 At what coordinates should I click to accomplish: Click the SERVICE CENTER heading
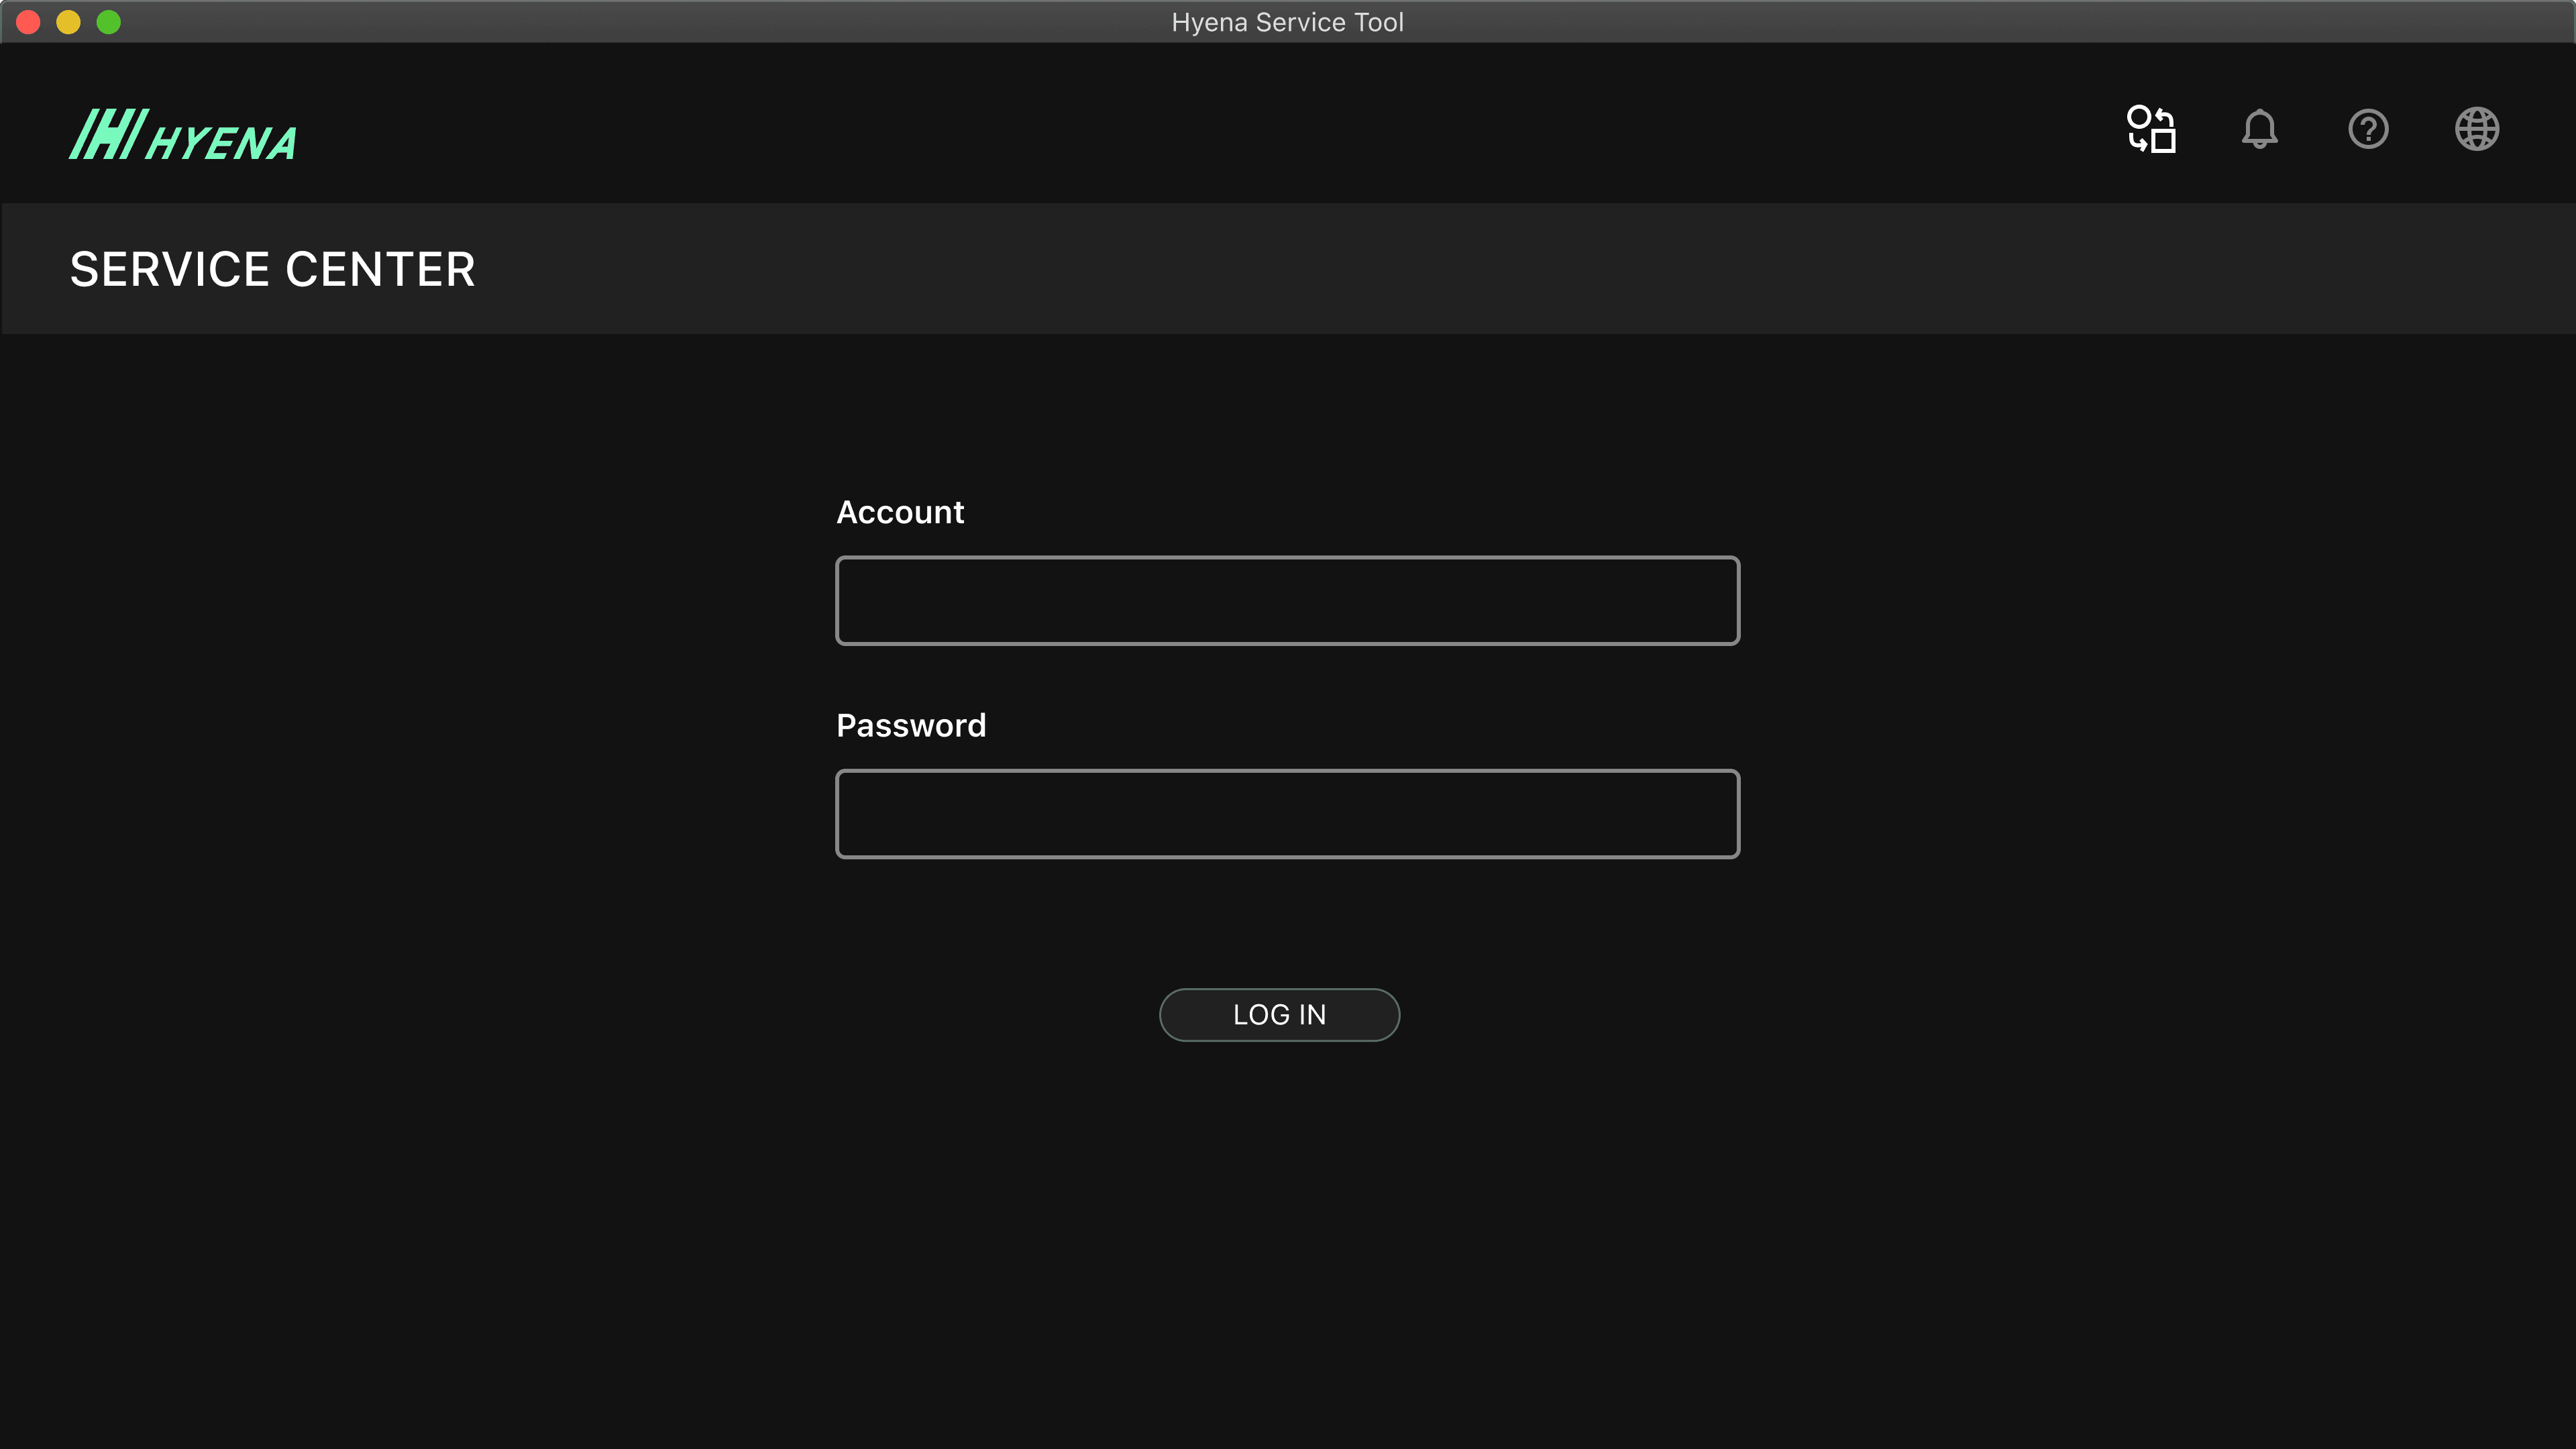tap(271, 268)
